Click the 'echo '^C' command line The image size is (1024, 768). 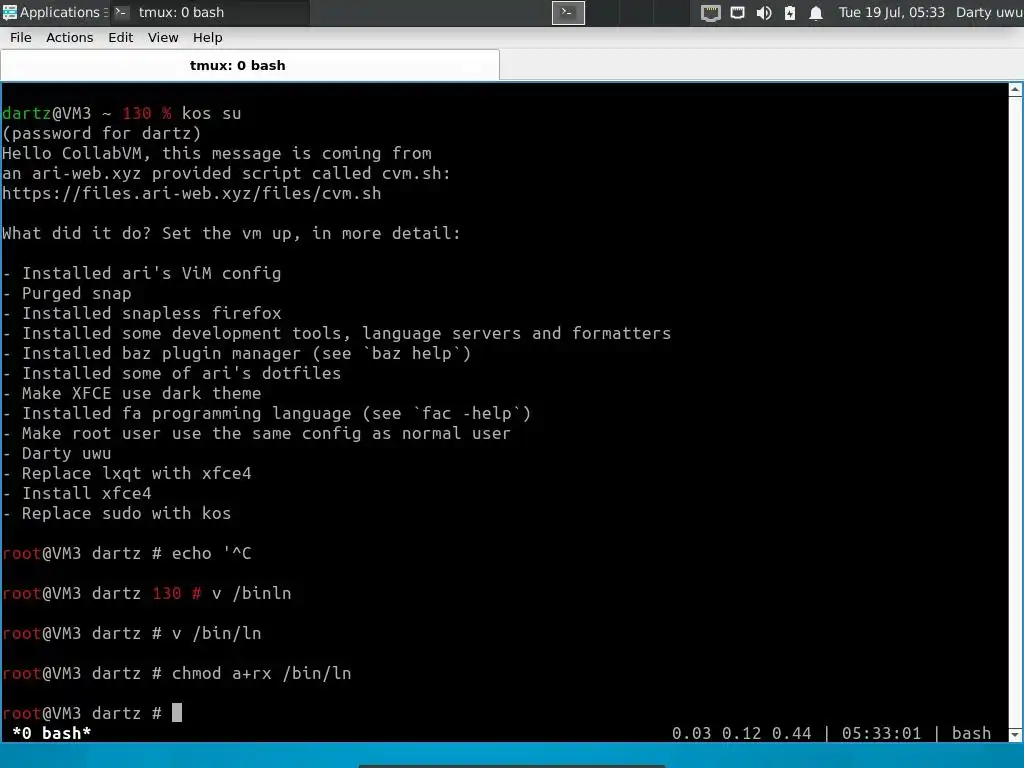pyautogui.click(x=212, y=553)
